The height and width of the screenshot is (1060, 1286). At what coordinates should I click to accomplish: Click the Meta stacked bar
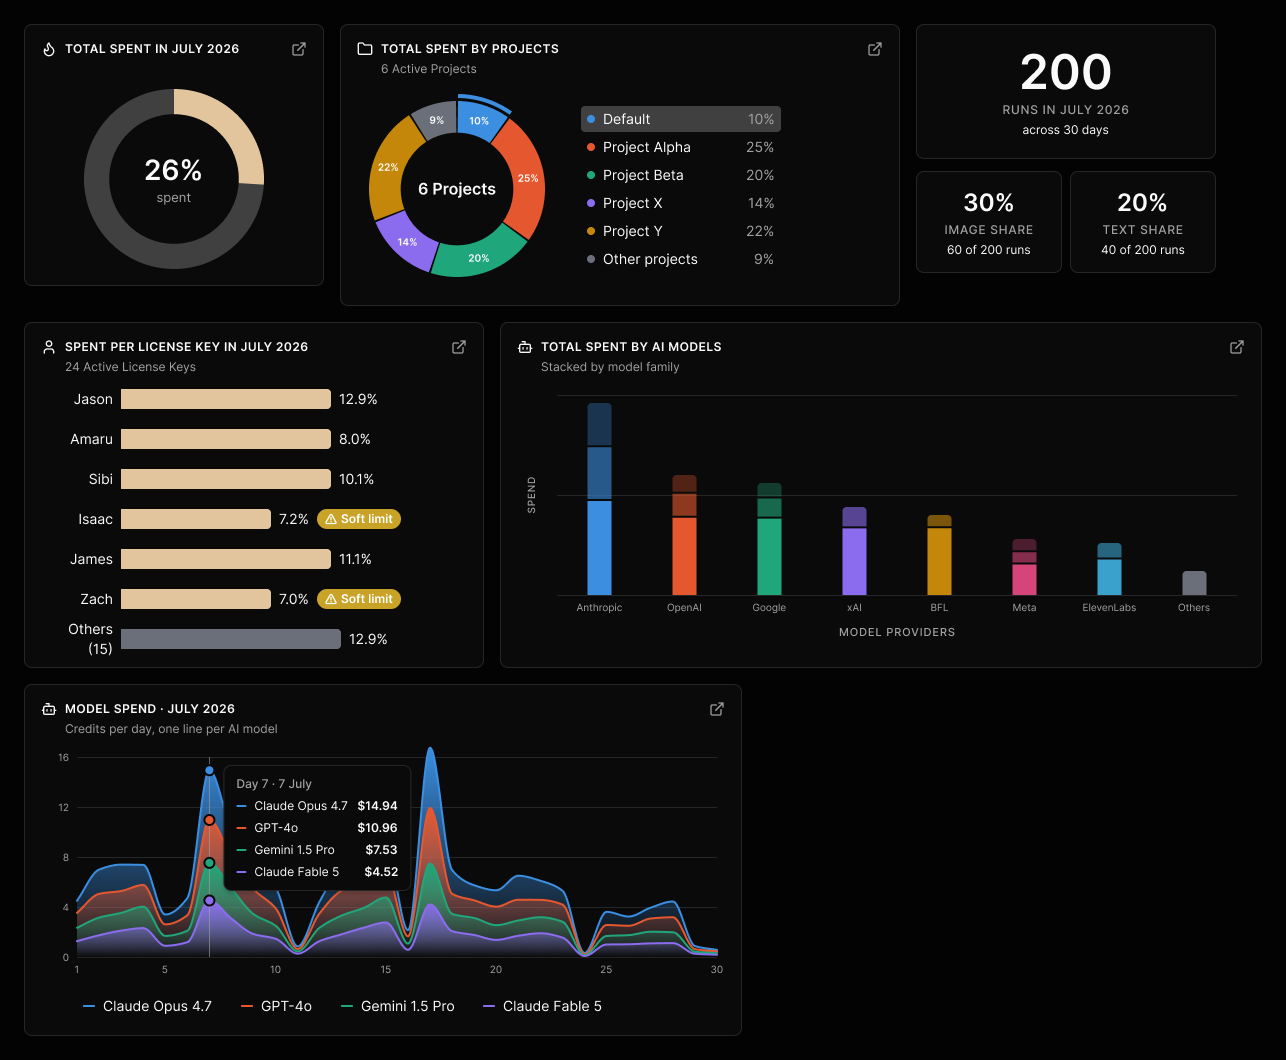[x=1024, y=567]
